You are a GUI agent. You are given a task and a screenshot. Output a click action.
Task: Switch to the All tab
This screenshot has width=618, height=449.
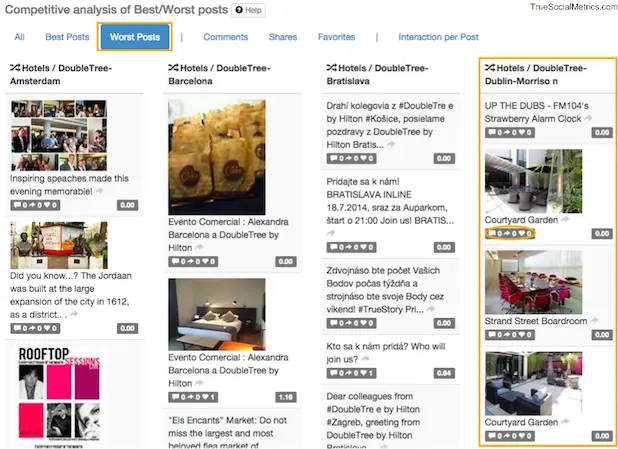coord(19,37)
